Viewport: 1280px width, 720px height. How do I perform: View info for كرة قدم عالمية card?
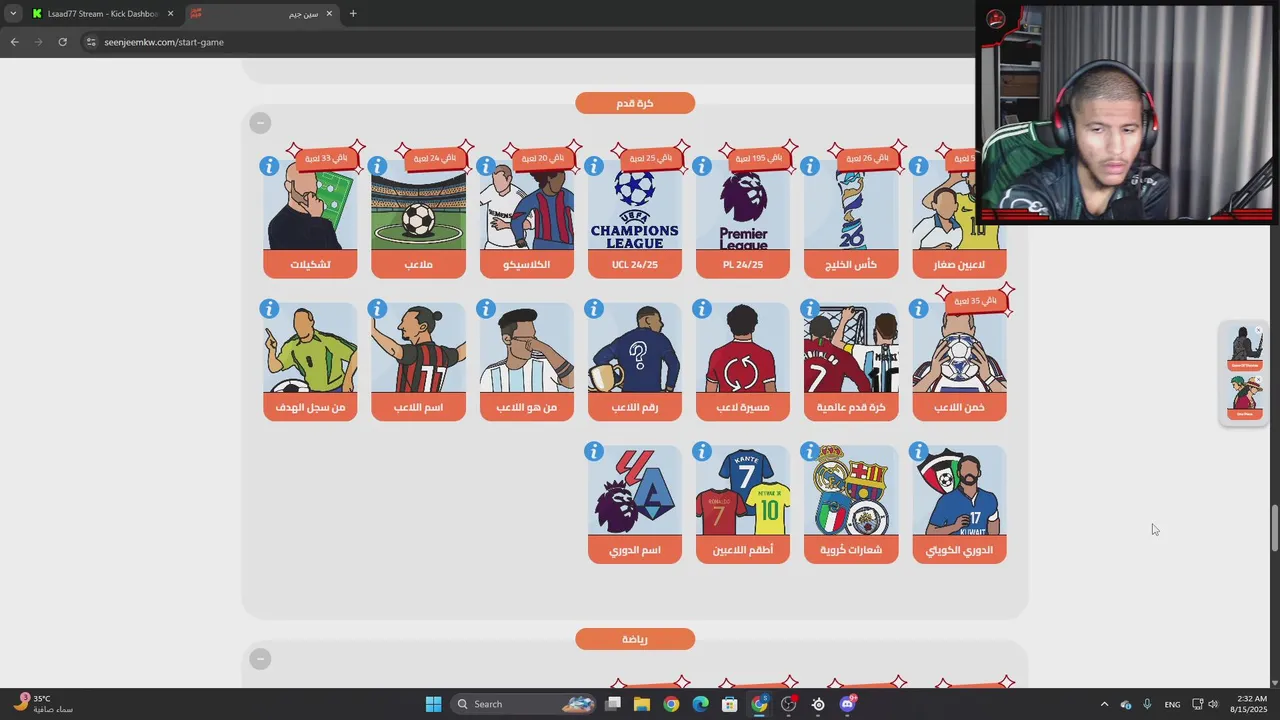click(x=810, y=309)
